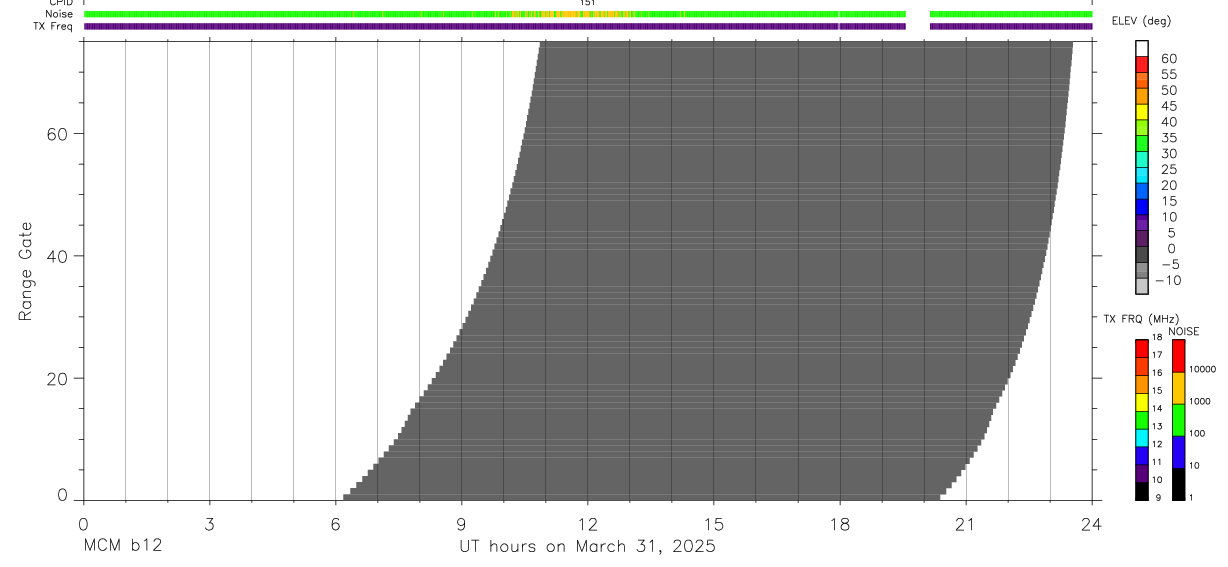This screenshot has width=1228, height=567.
Task: Click the x-axis tick label '9'
Action: tap(461, 524)
